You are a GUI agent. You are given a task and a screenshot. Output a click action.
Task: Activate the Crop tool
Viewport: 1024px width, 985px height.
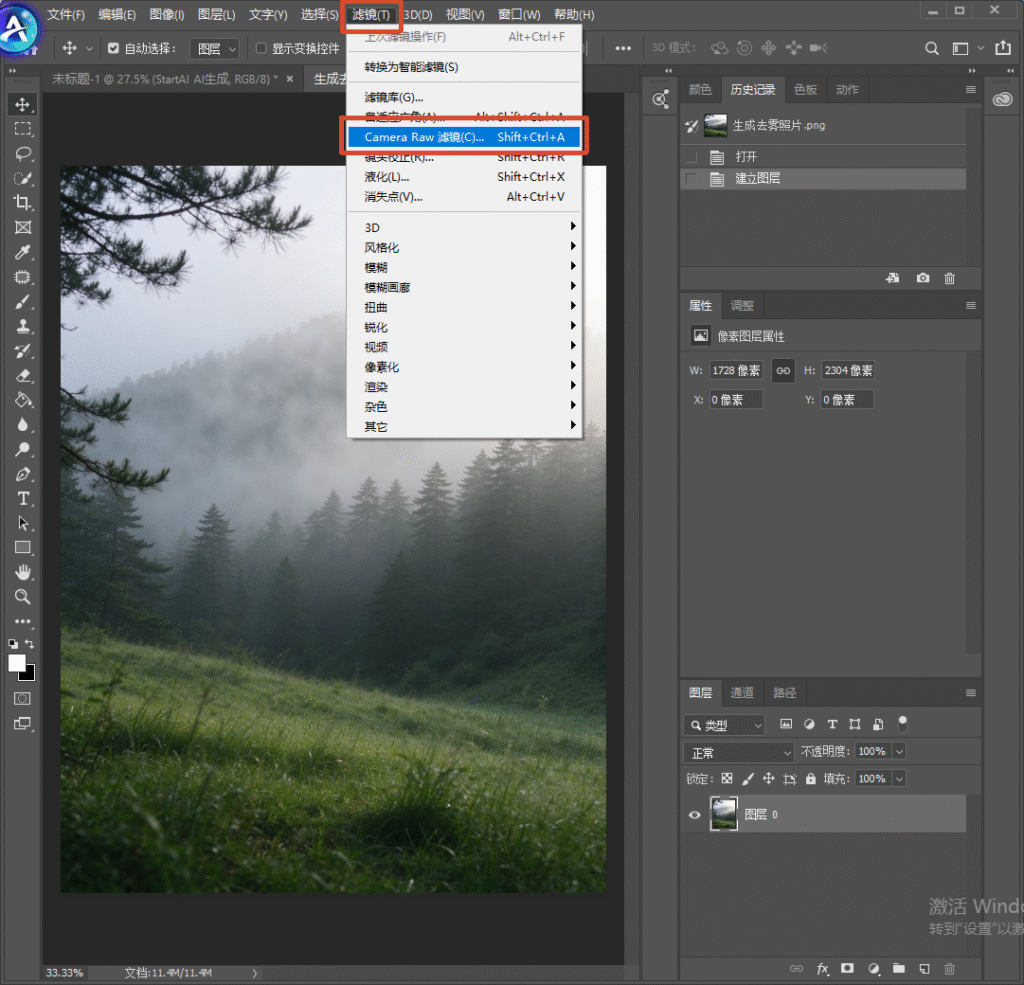click(x=23, y=202)
